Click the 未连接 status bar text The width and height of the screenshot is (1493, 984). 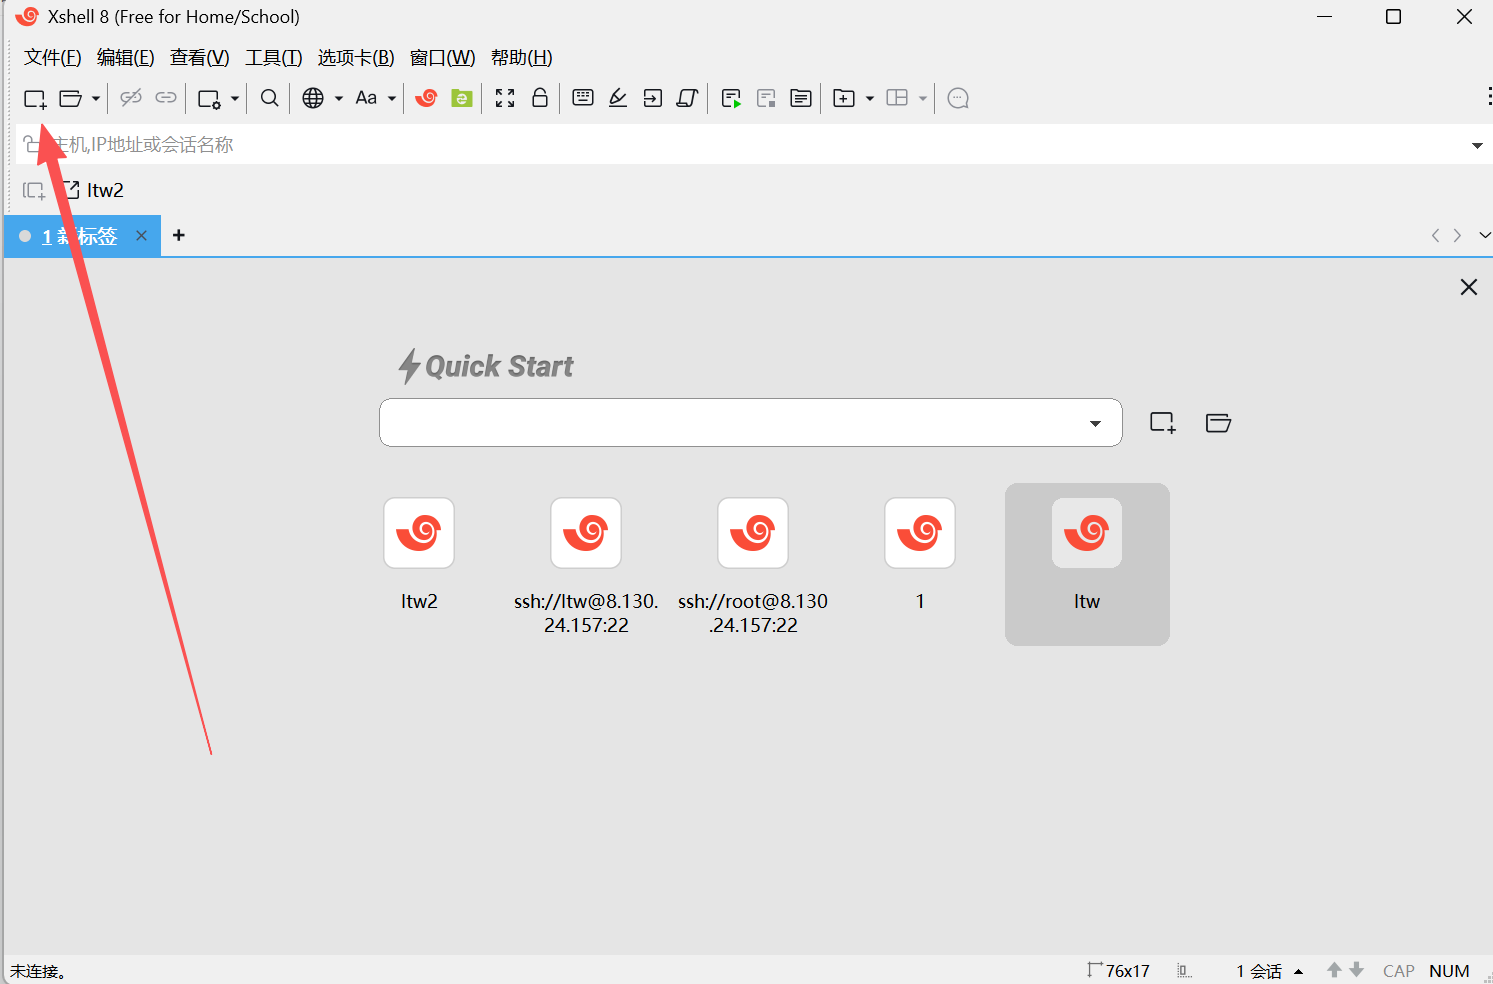click(38, 971)
